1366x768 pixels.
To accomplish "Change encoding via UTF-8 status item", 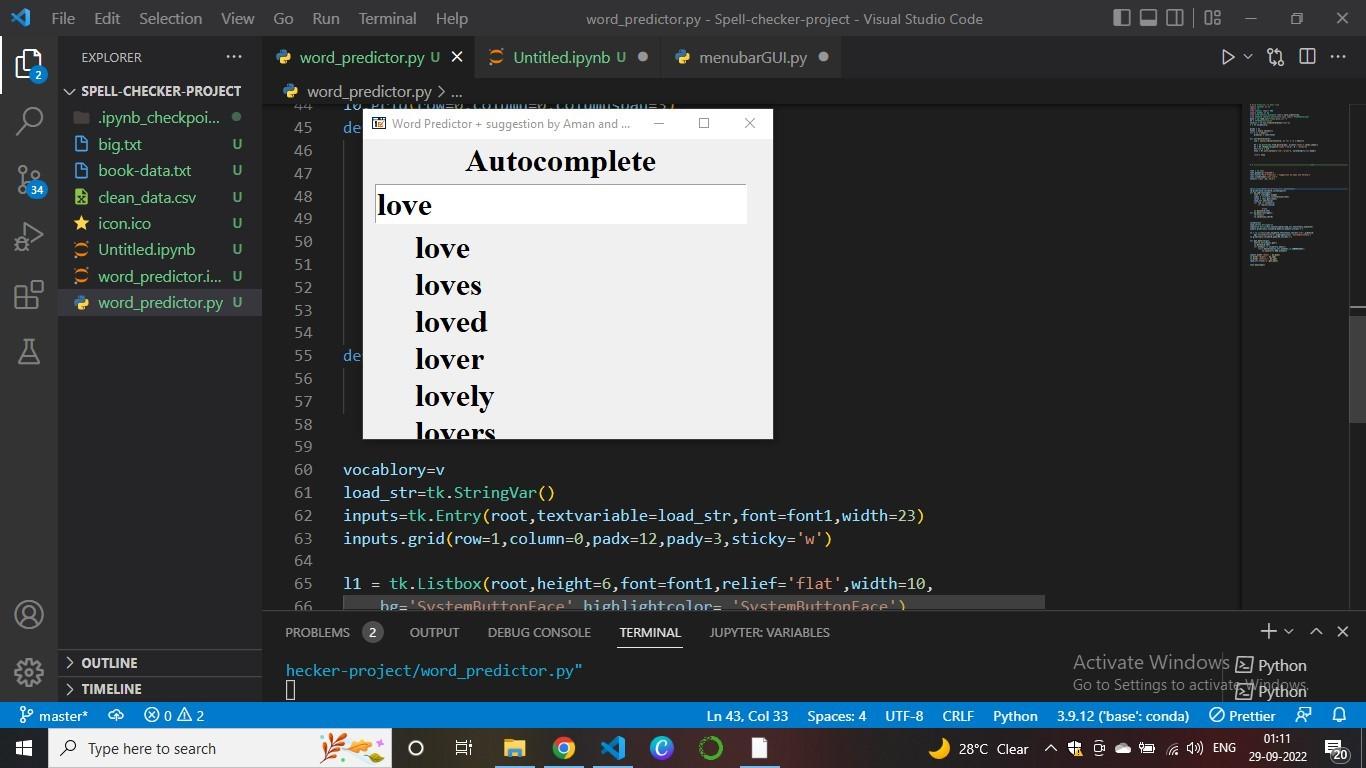I will tap(904, 716).
